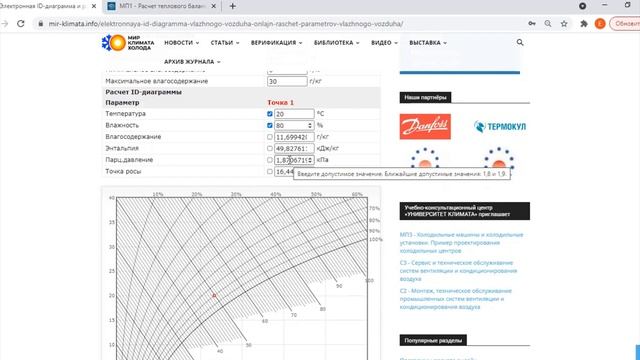Click the site search magnifier icon
The image size is (640, 360).
click(520, 42)
